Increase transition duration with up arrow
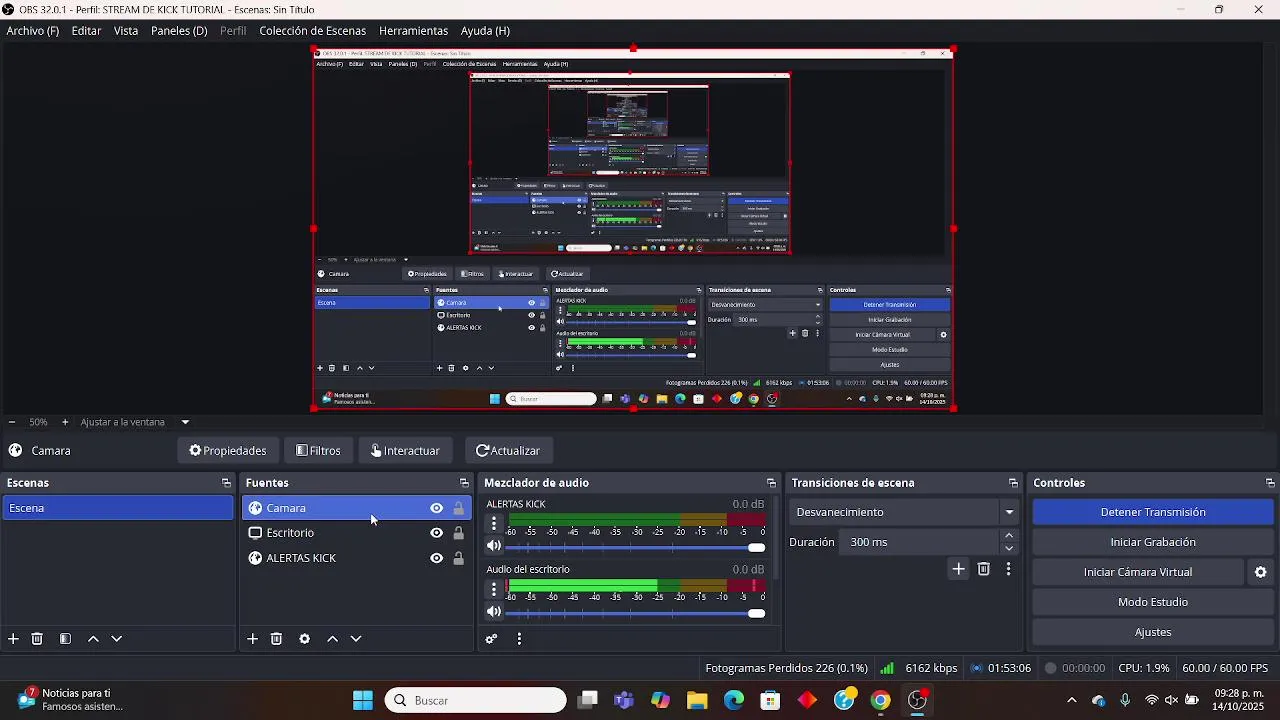 (1009, 536)
